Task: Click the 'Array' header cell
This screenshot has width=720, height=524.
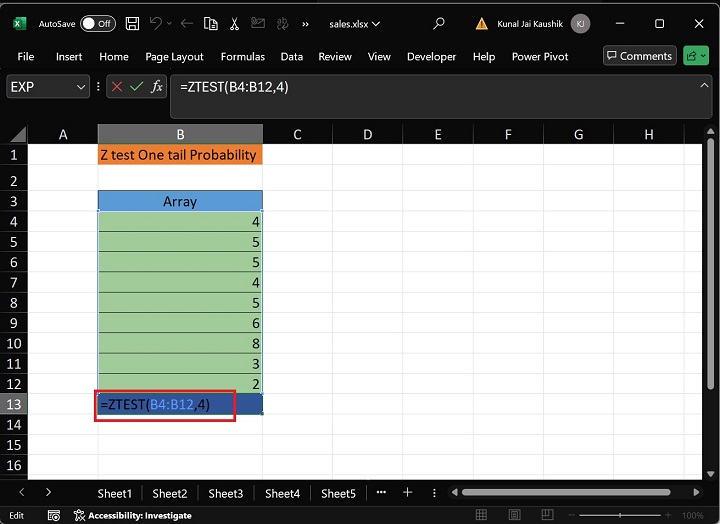Action: [x=180, y=201]
